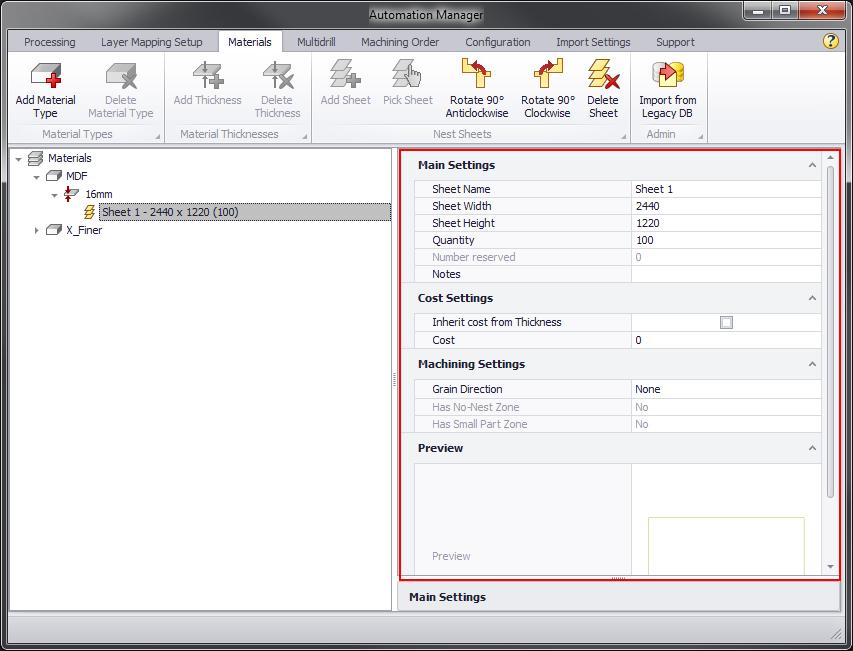The width and height of the screenshot is (853, 651).
Task: Click the properties panel scroll down arrow
Action: (x=830, y=567)
